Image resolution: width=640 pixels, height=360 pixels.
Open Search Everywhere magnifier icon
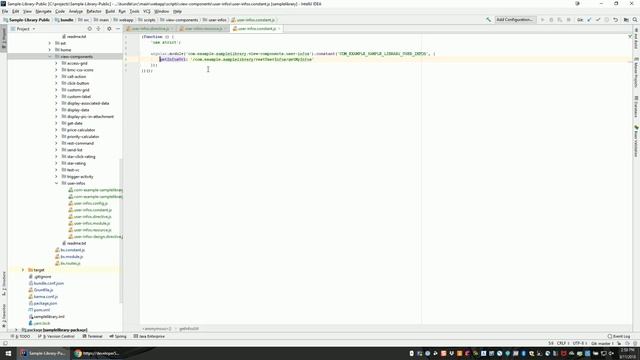point(635,20)
